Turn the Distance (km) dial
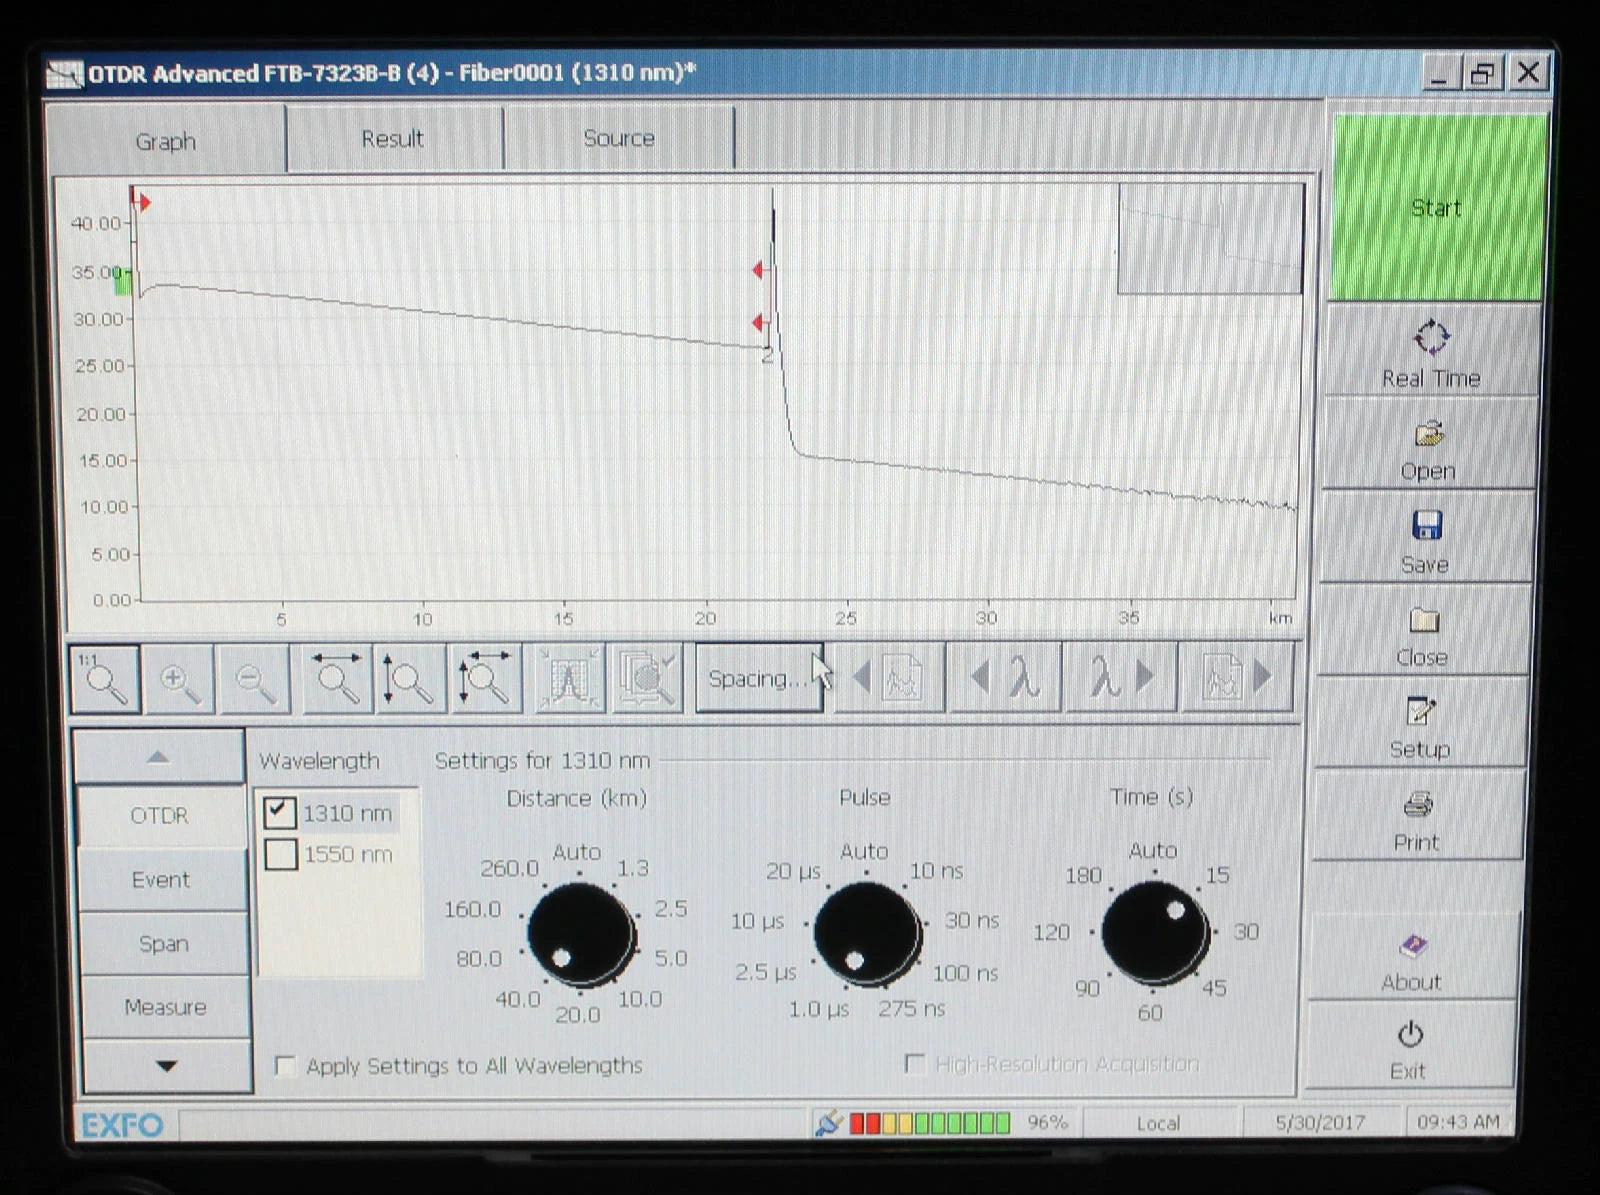Screen dimensions: 1600x1195 click(581, 936)
